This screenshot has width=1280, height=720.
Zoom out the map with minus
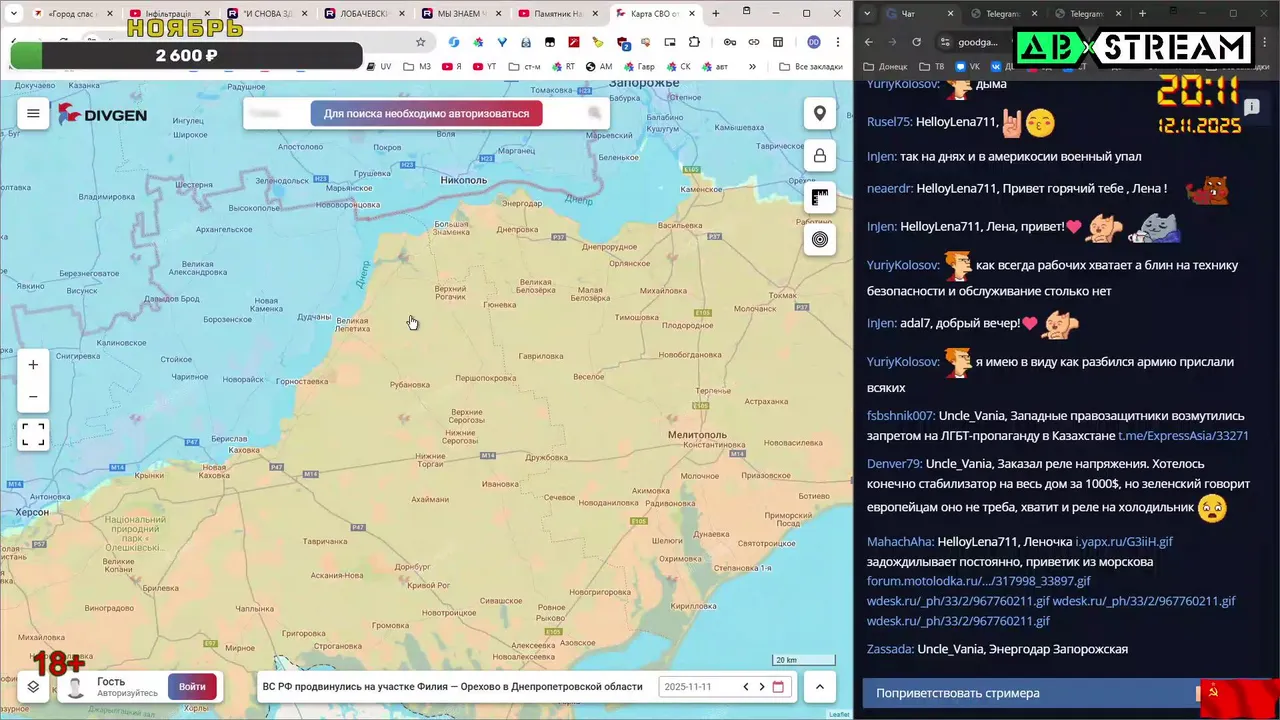(33, 397)
